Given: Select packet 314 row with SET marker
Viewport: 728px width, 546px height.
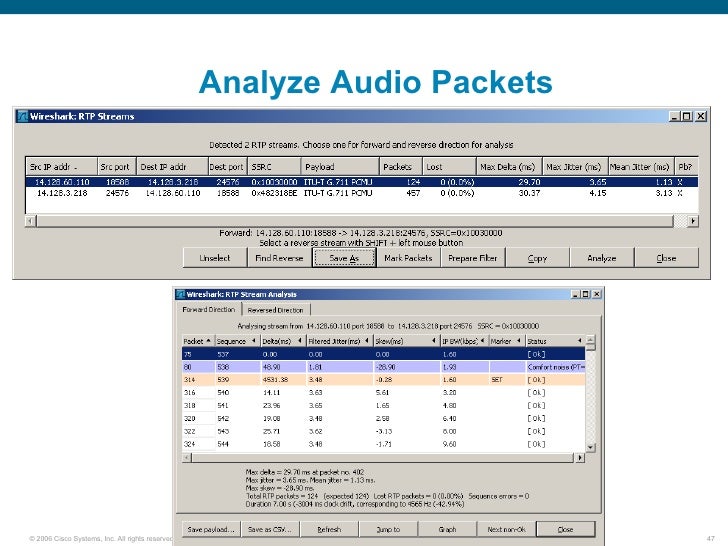Looking at the screenshot, I should (384, 380).
